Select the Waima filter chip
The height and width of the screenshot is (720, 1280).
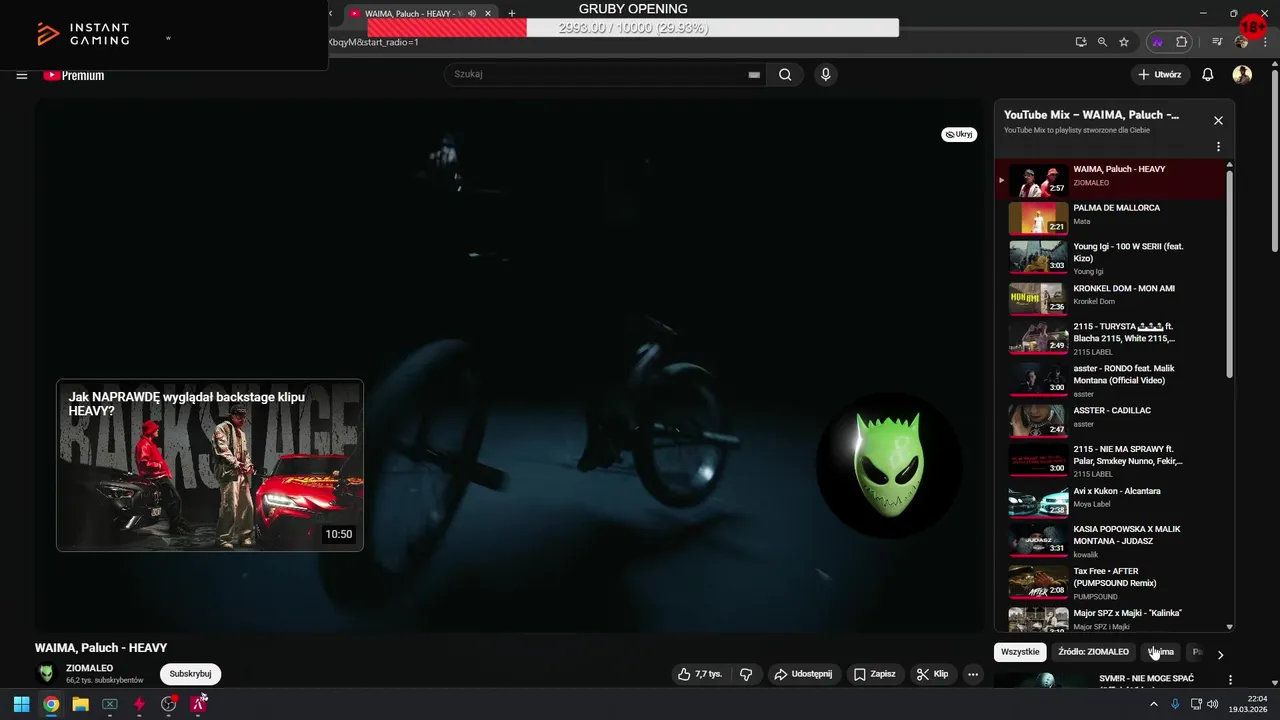1161,652
